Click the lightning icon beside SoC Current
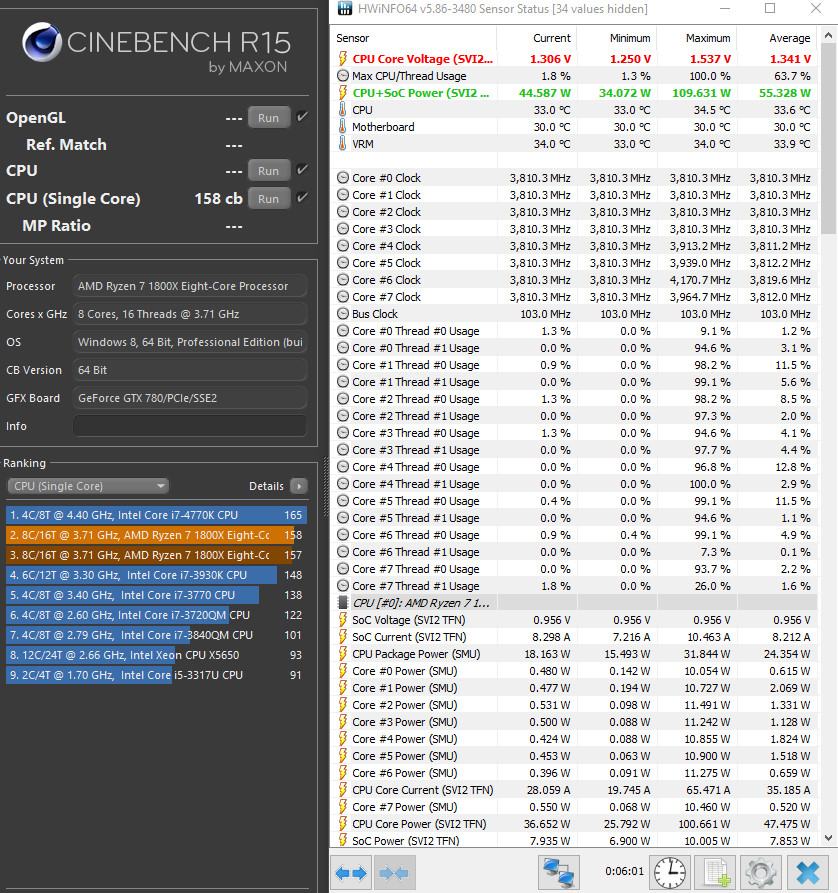Viewport: 838px width, 893px height. (x=342, y=637)
